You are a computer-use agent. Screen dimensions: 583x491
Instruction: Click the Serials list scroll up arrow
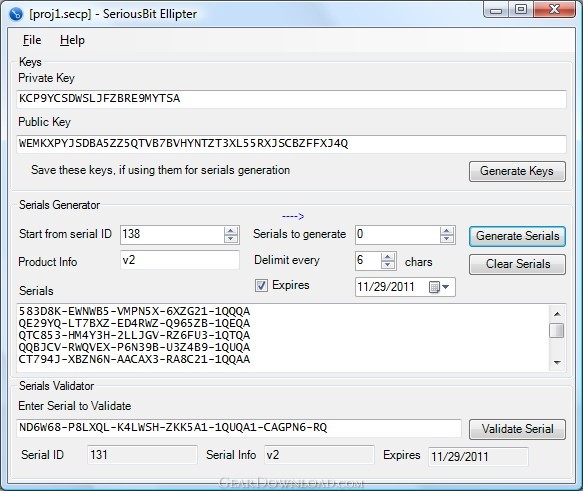click(557, 314)
